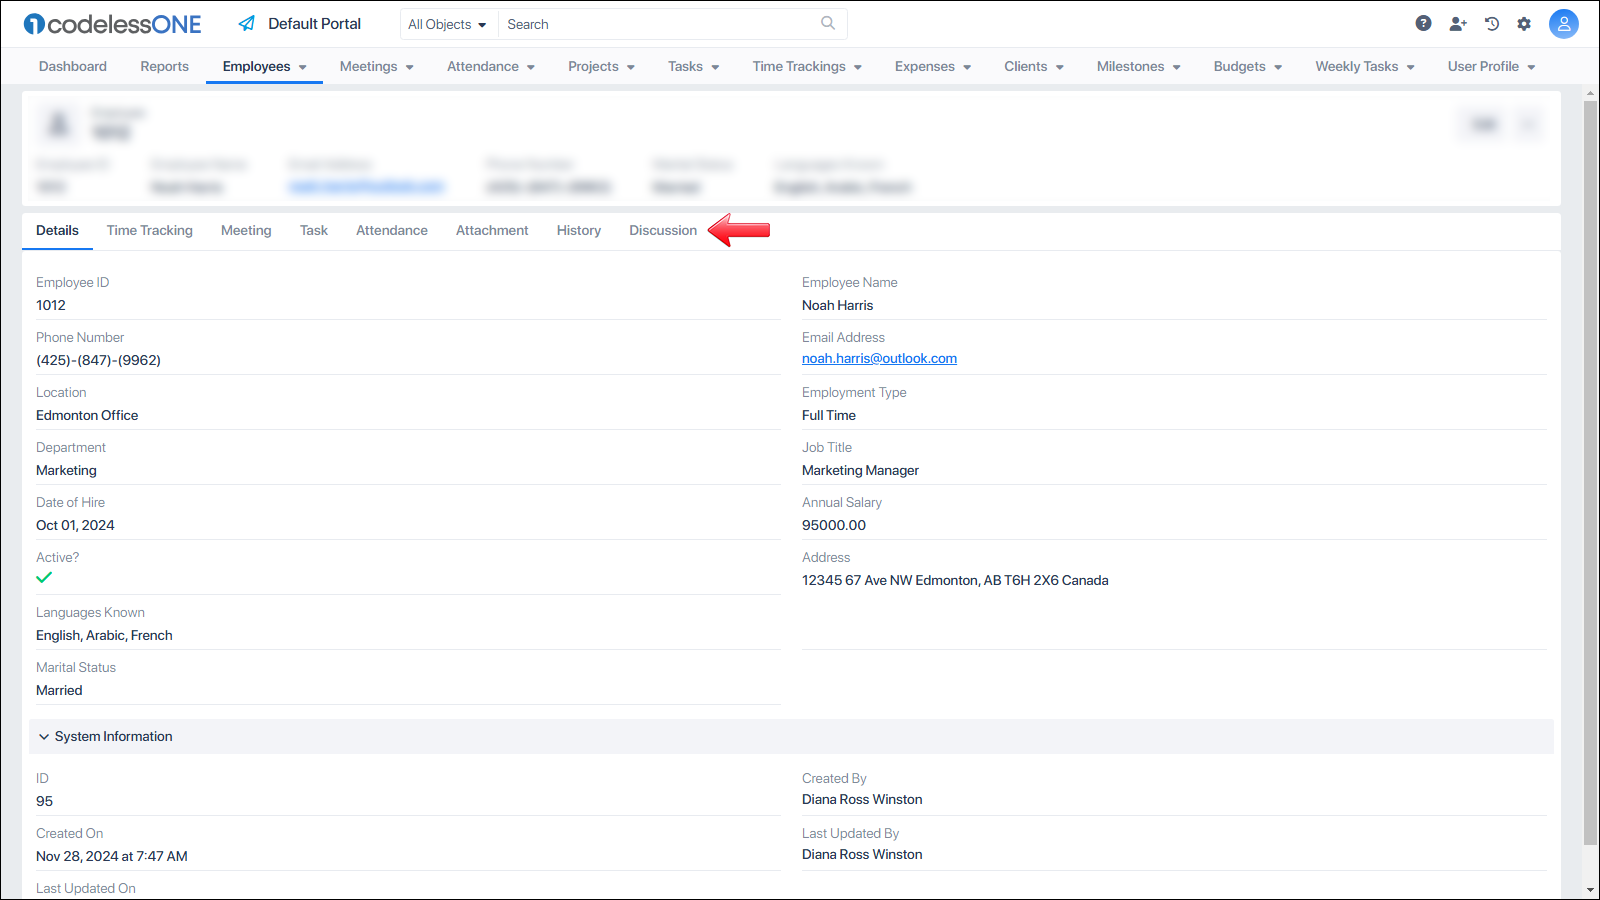Click the codelessONE logo

112,24
